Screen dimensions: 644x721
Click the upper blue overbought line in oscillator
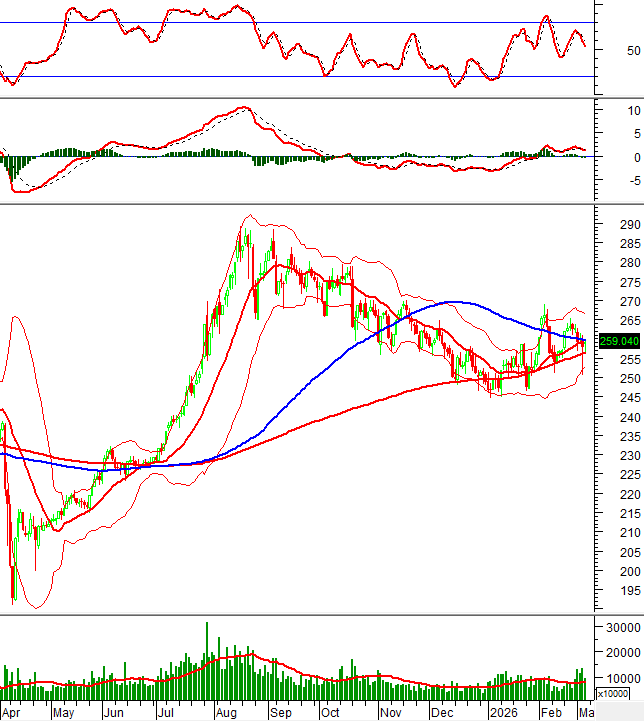click(300, 22)
